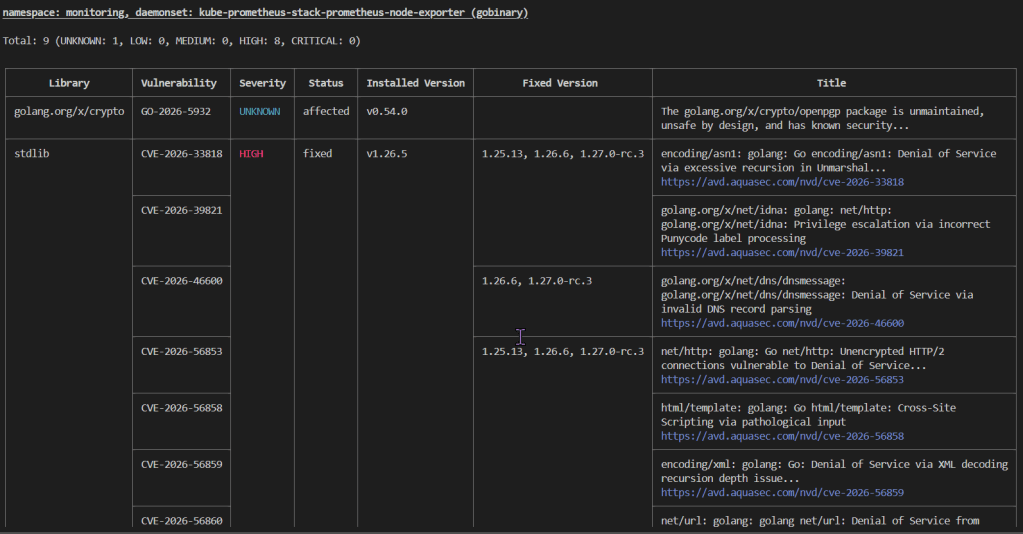Select the CVE-2026-39821 vulnerability ID
The image size is (1023, 534).
(181, 210)
